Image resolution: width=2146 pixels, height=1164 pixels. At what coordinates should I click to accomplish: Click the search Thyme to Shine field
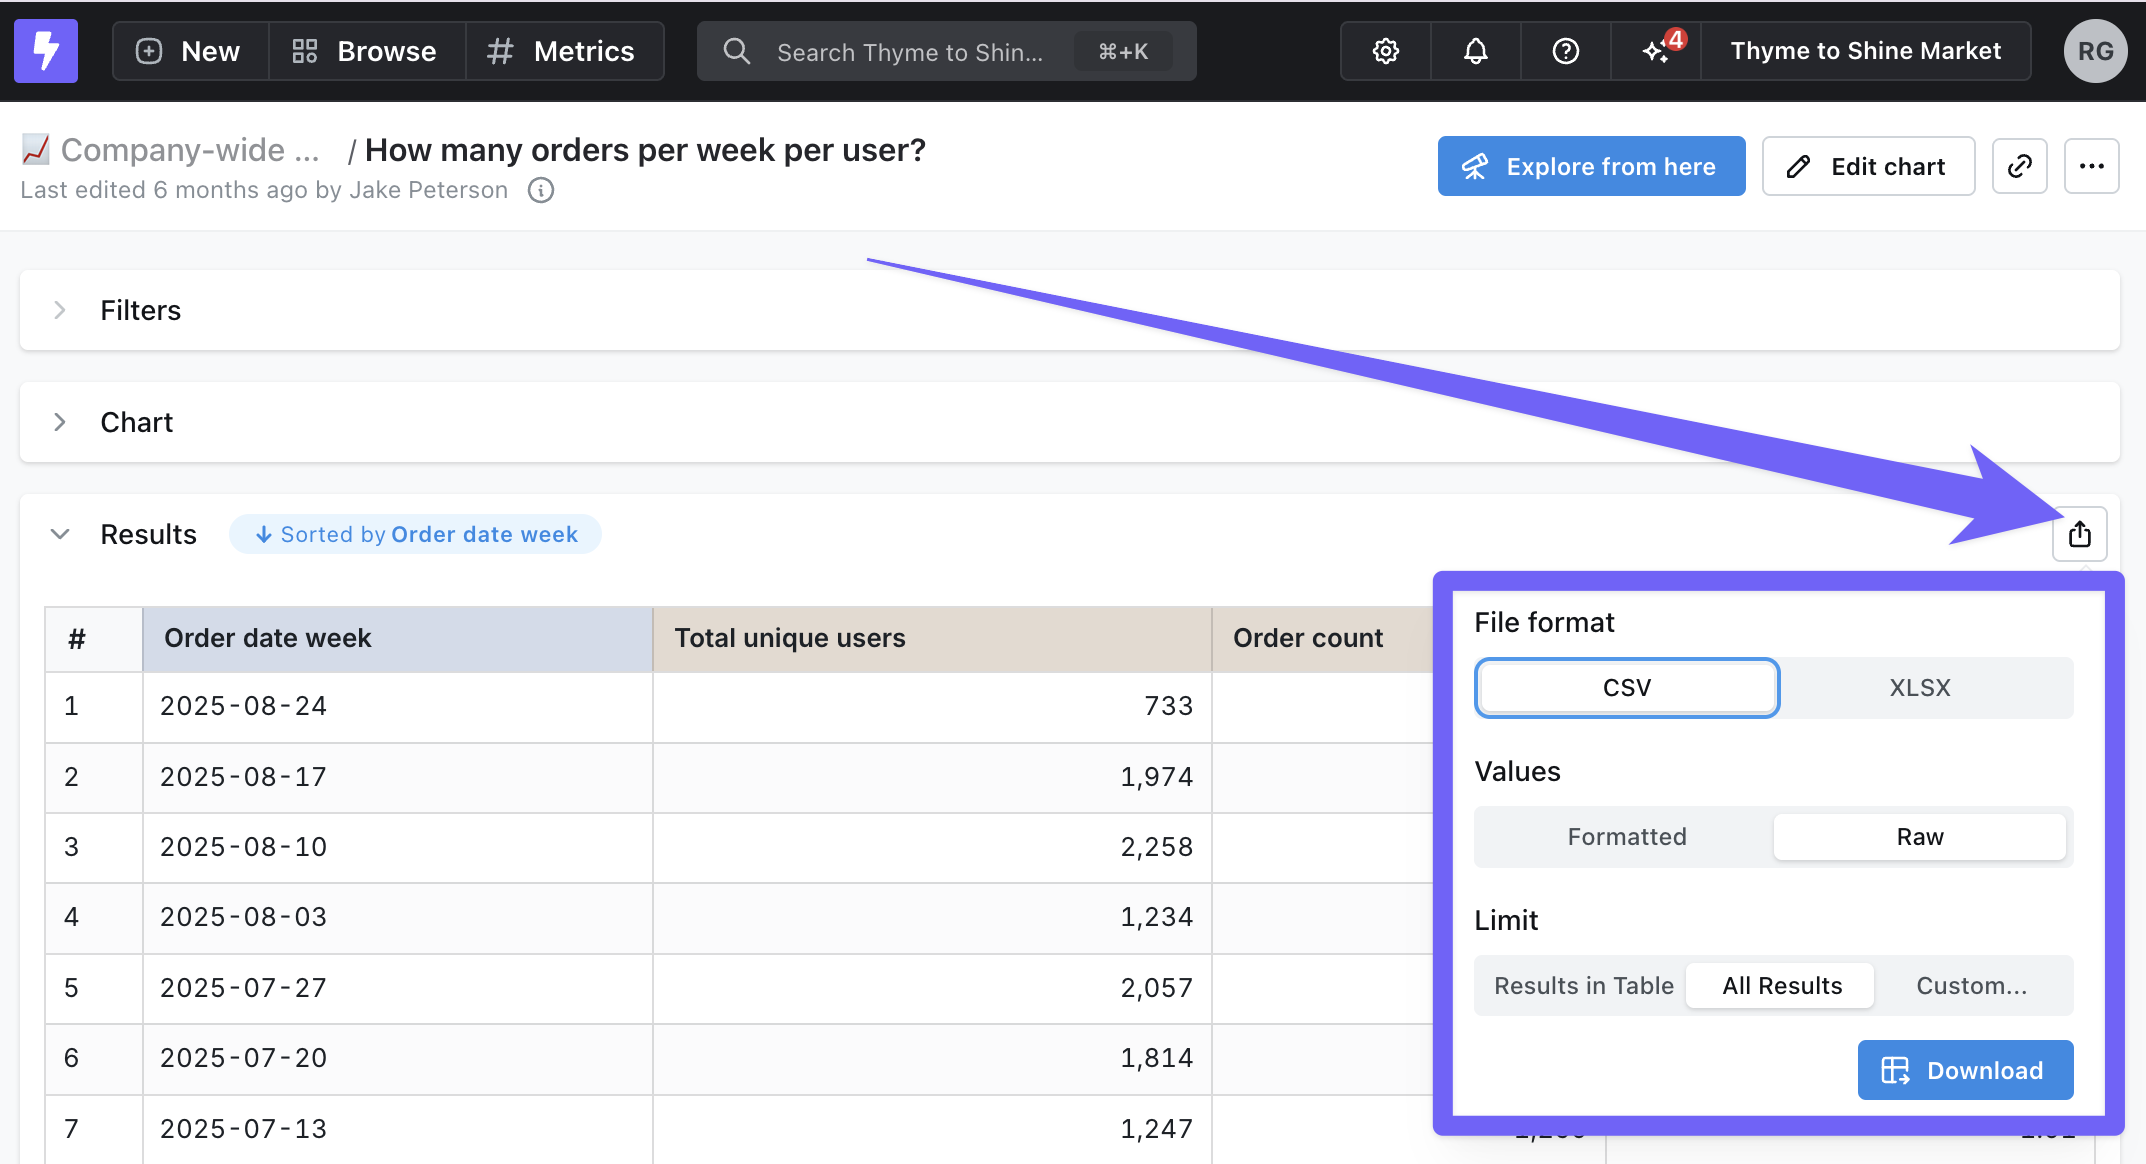pyautogui.click(x=909, y=52)
